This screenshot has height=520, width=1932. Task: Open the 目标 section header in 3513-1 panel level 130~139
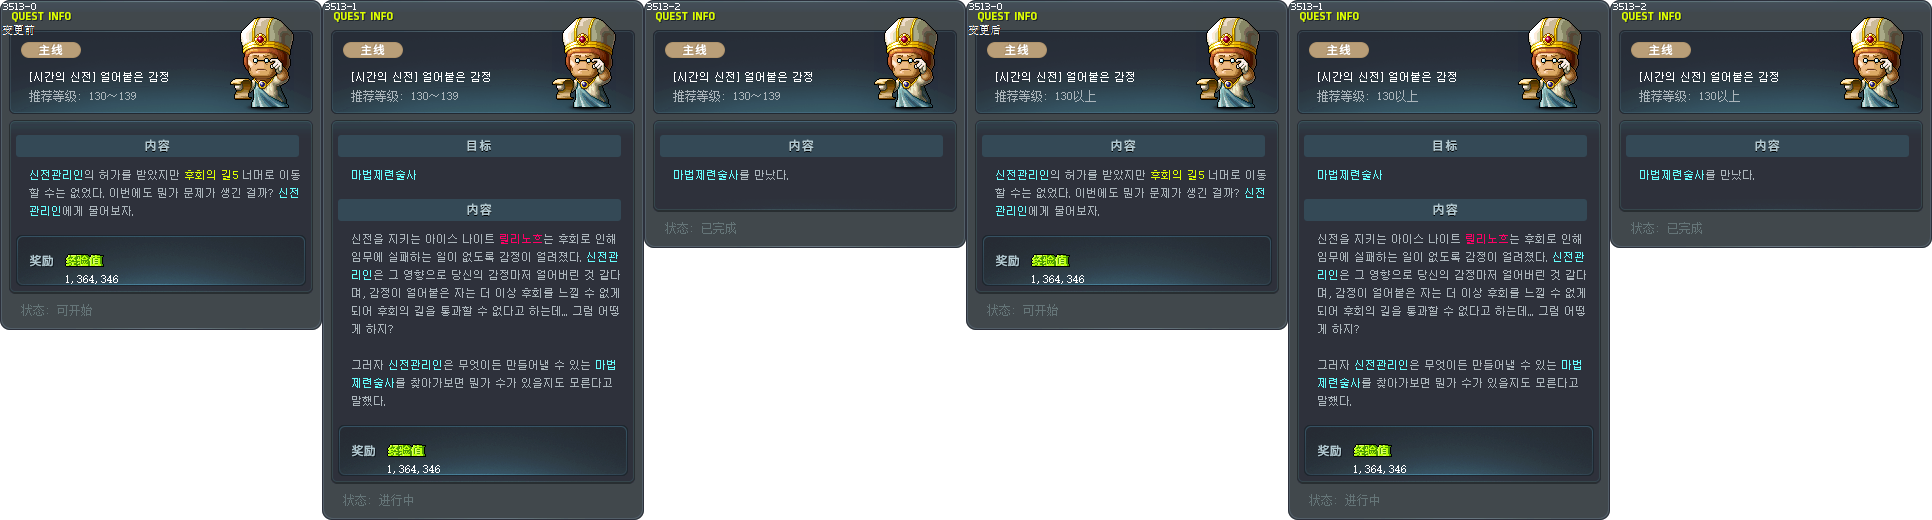coord(479,145)
